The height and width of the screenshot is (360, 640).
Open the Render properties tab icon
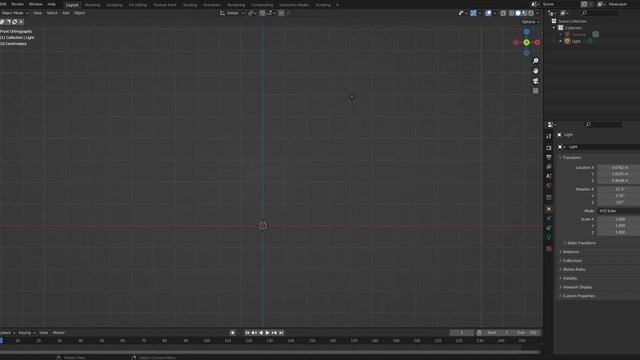(549, 148)
